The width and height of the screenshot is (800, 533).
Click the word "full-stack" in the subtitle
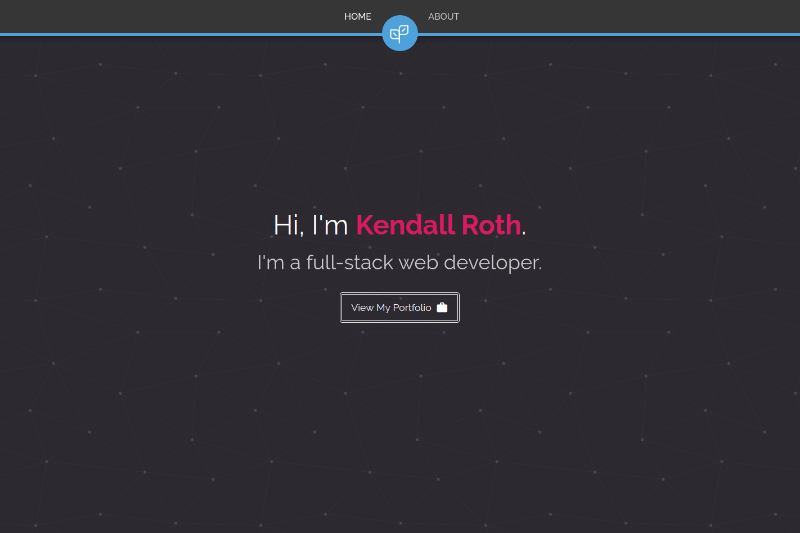point(349,263)
